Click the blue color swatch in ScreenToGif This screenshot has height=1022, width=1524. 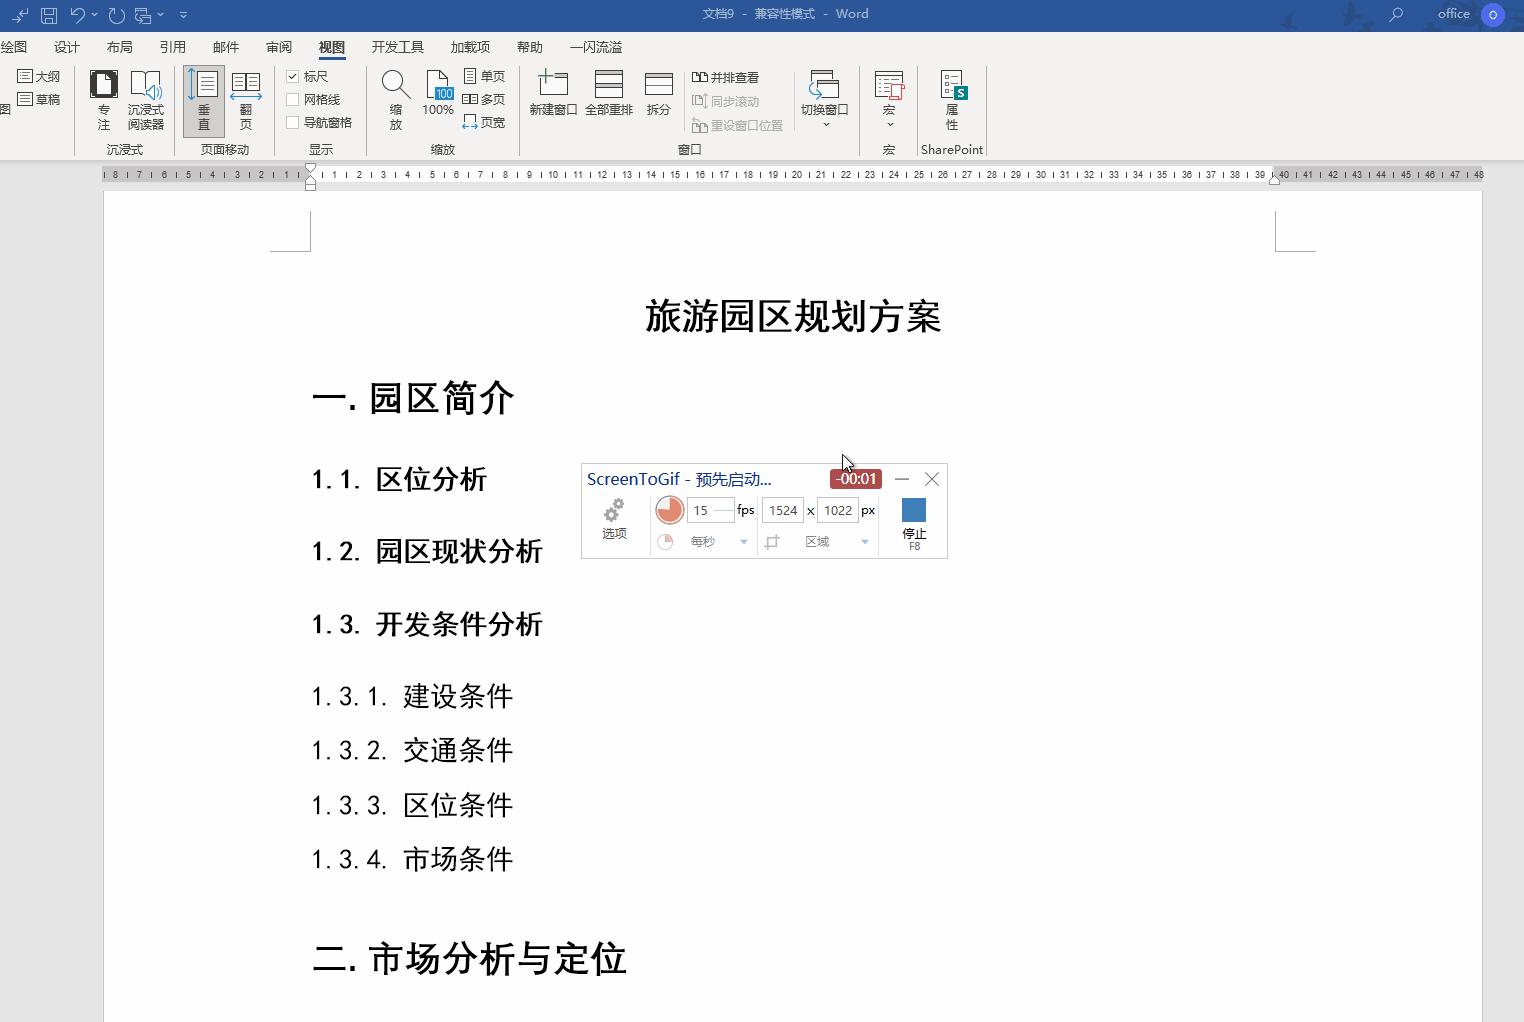point(913,510)
